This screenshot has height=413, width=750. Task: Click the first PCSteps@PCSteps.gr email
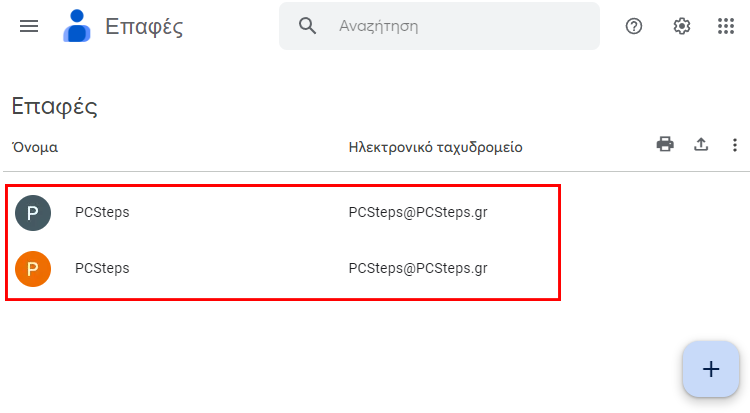[418, 212]
